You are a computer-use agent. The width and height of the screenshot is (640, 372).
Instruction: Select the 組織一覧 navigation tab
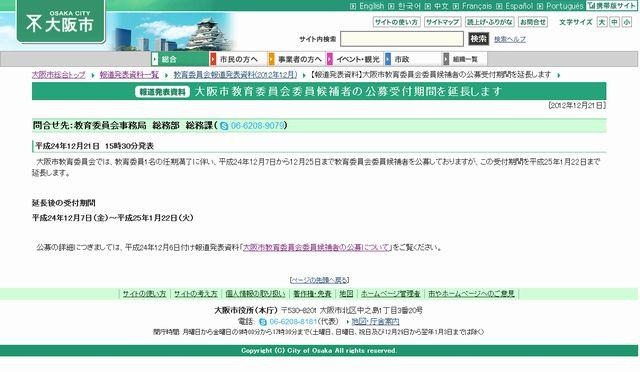point(465,59)
